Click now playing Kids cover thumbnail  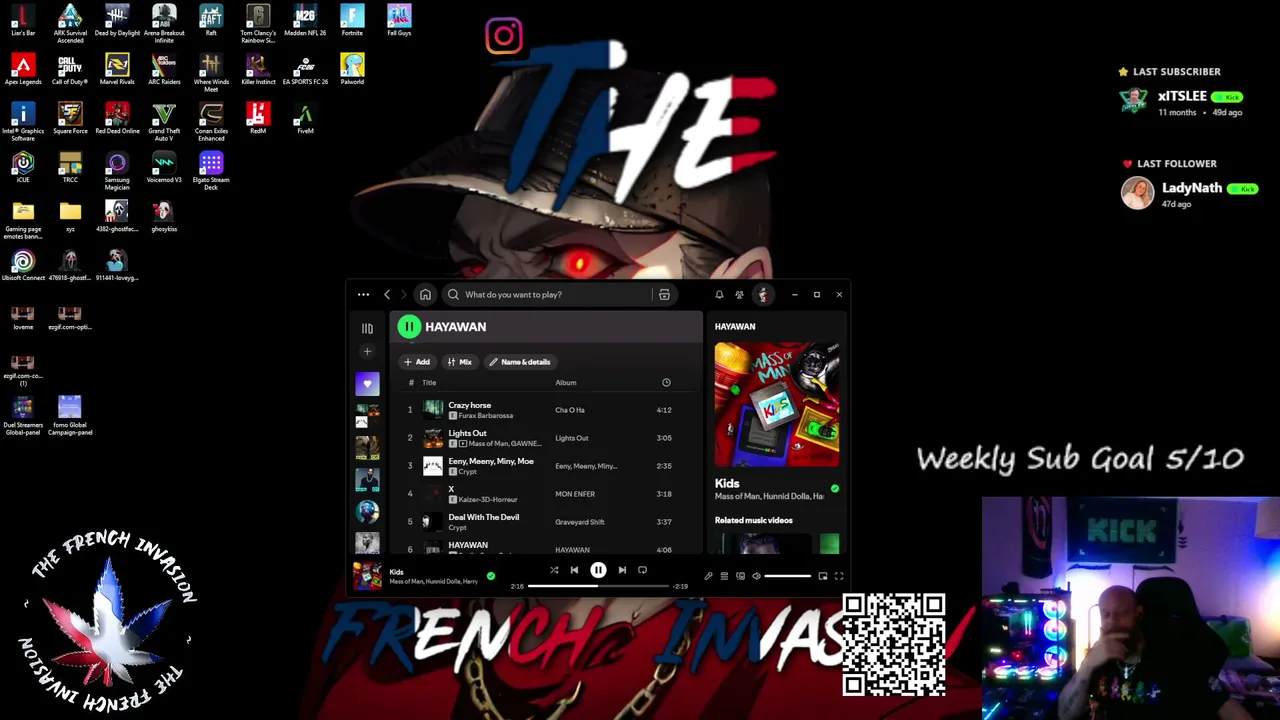[367, 576]
